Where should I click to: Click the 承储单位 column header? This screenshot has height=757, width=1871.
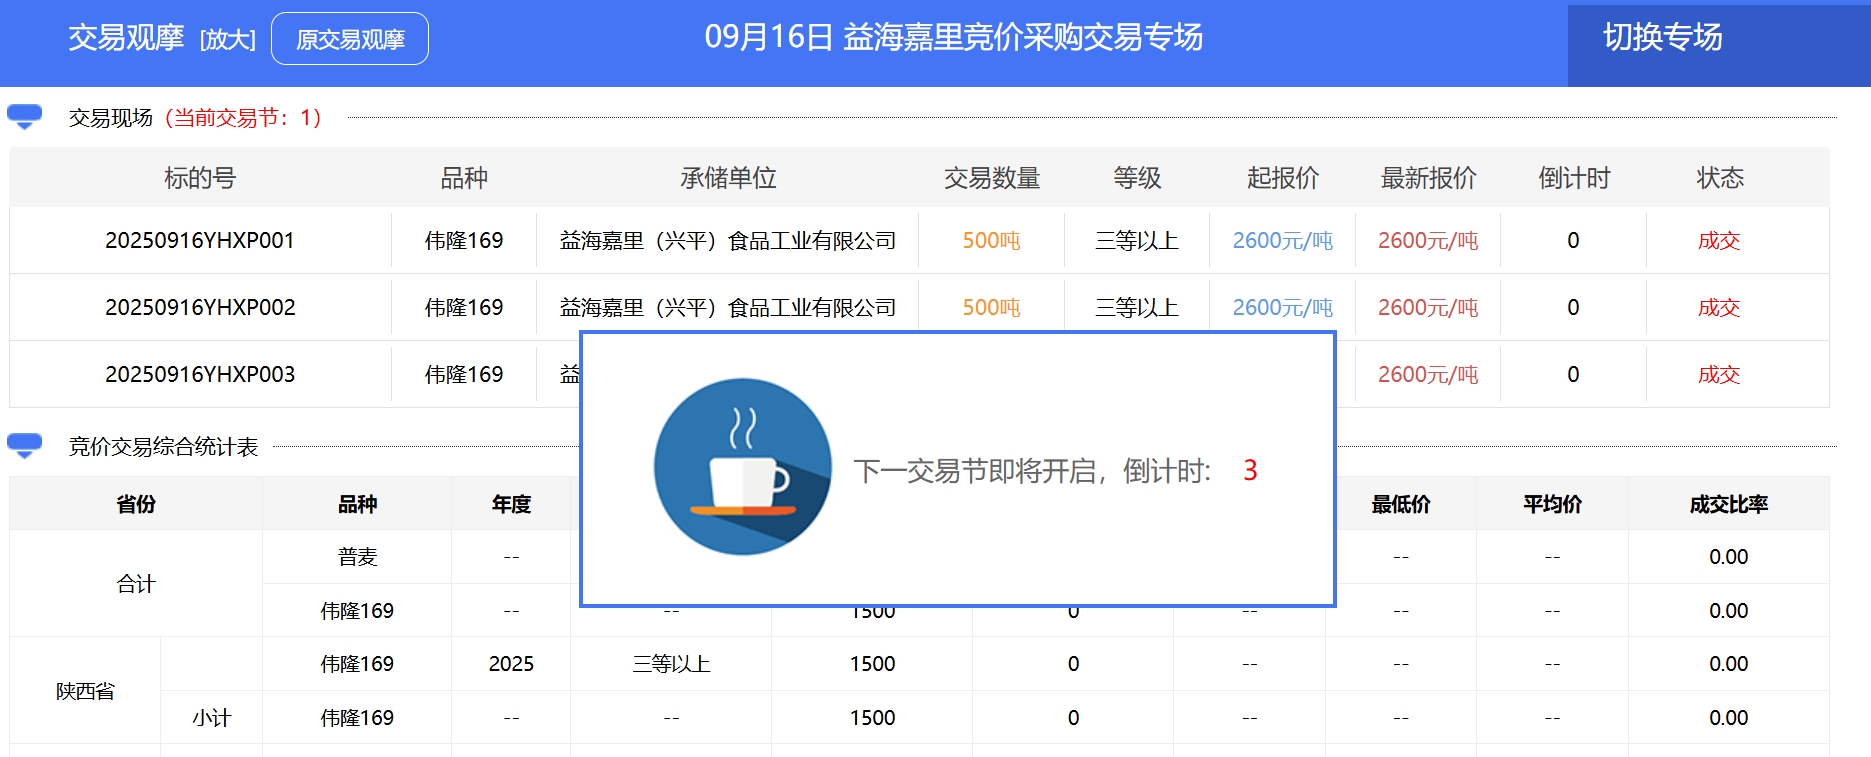pos(728,178)
